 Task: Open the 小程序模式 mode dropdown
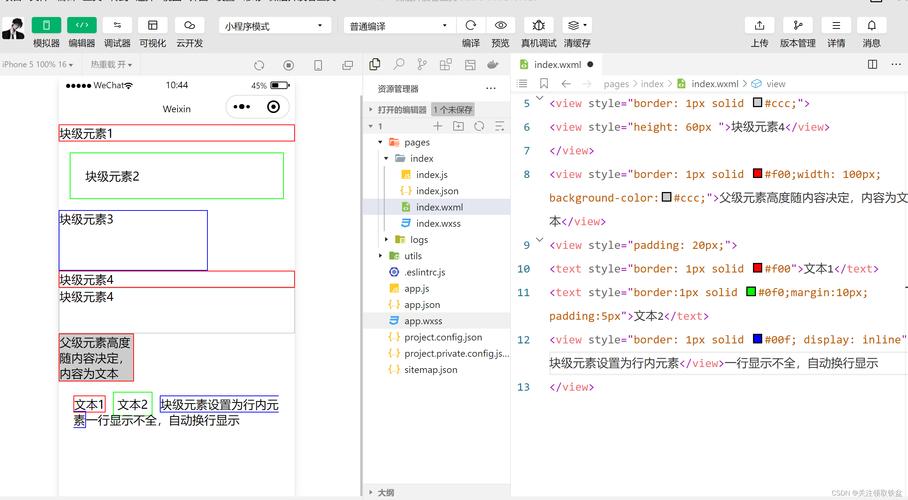275,25
